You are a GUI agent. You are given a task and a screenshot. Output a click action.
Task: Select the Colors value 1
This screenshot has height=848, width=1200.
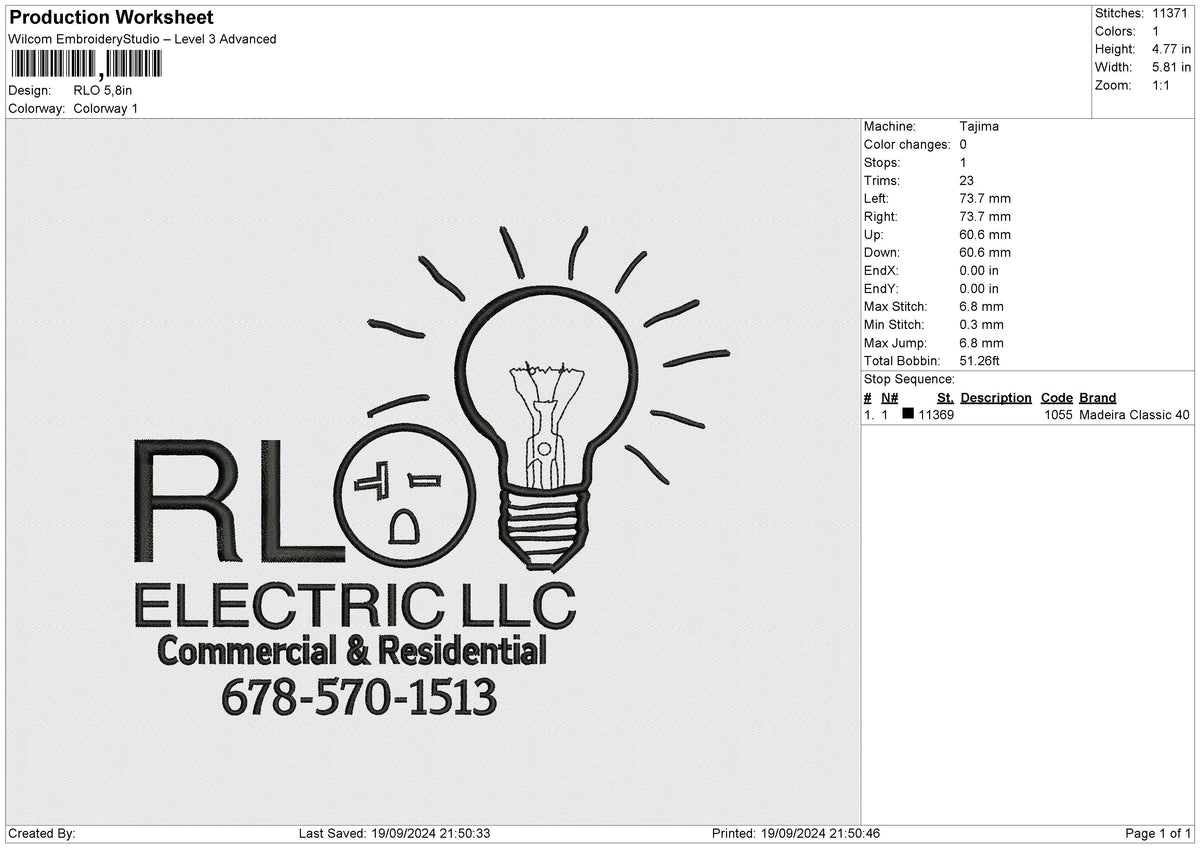(x=1156, y=31)
